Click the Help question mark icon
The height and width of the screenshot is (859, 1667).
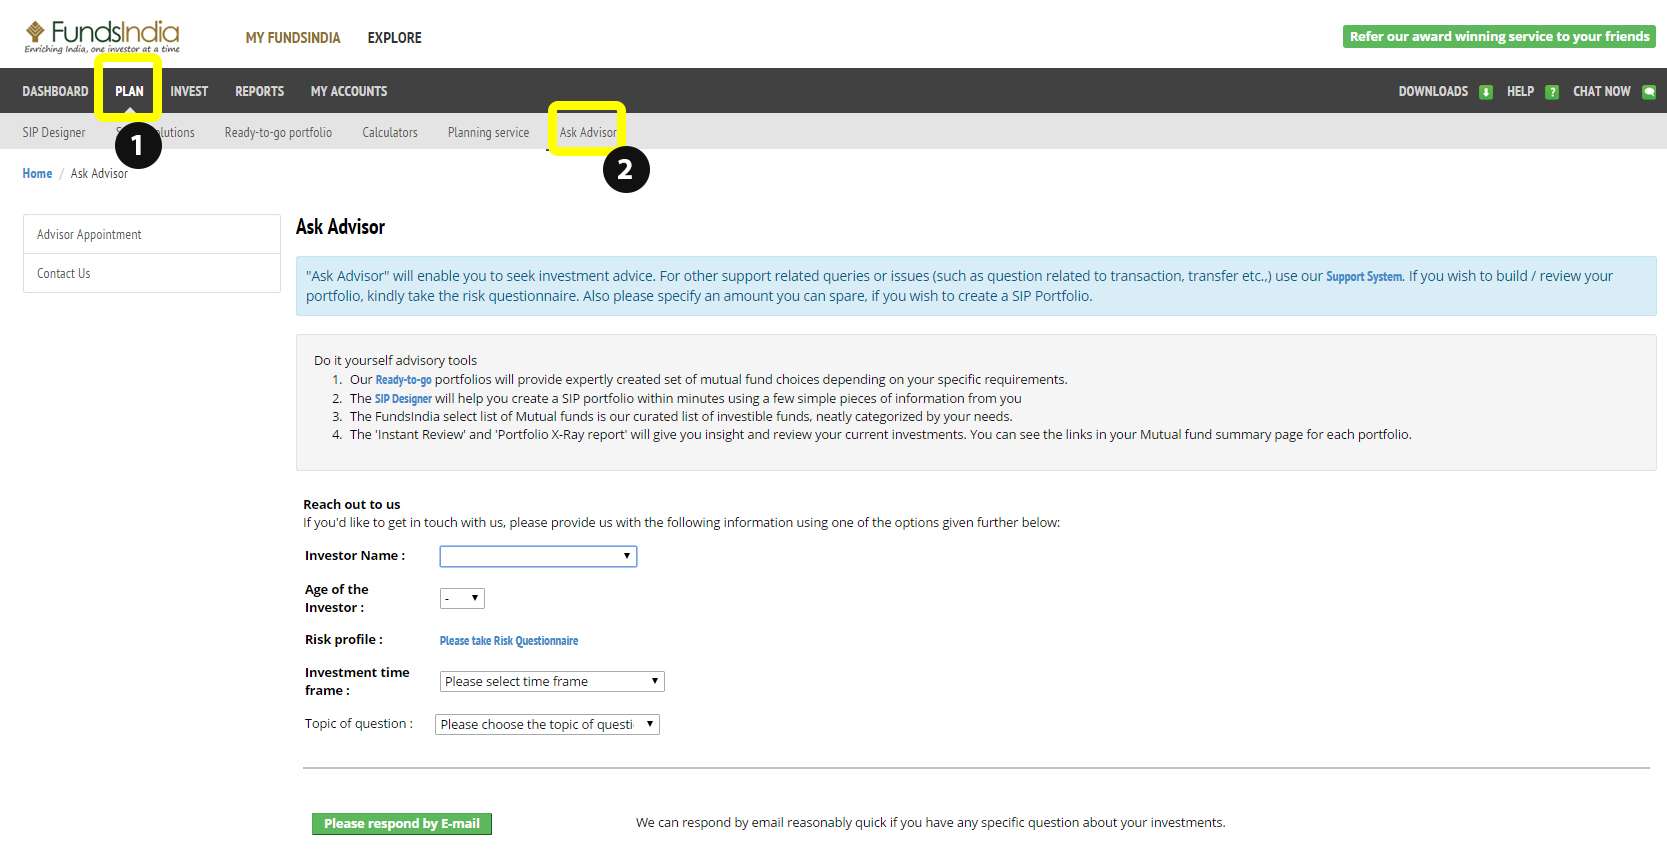pyautogui.click(x=1552, y=92)
